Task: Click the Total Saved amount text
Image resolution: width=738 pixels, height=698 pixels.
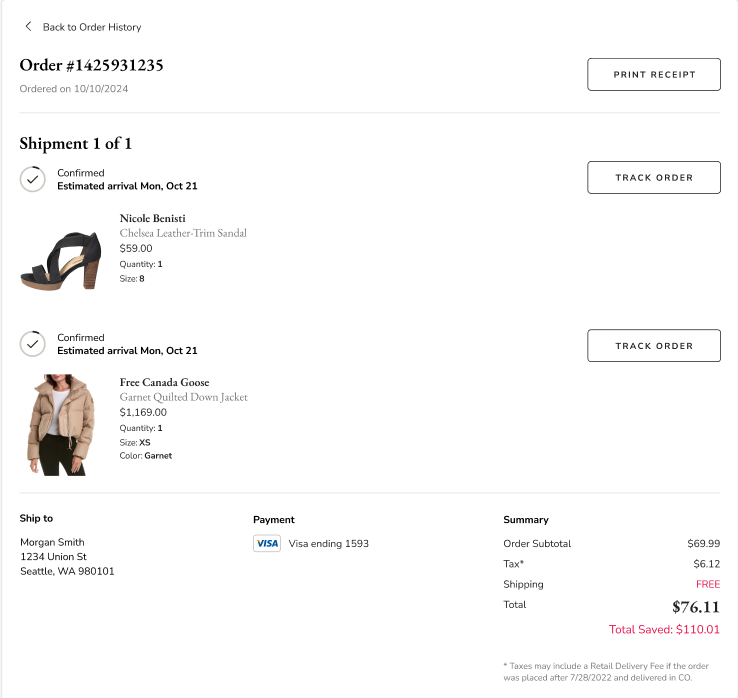Action: click(x=664, y=630)
